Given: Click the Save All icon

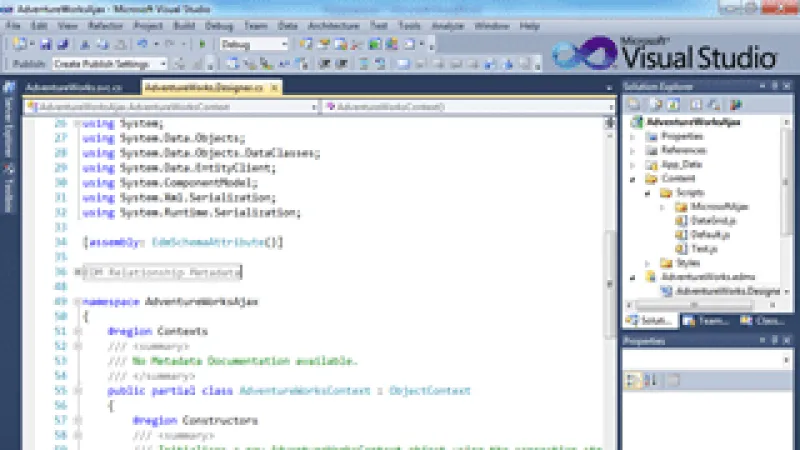Looking at the screenshot, I should tap(63, 44).
